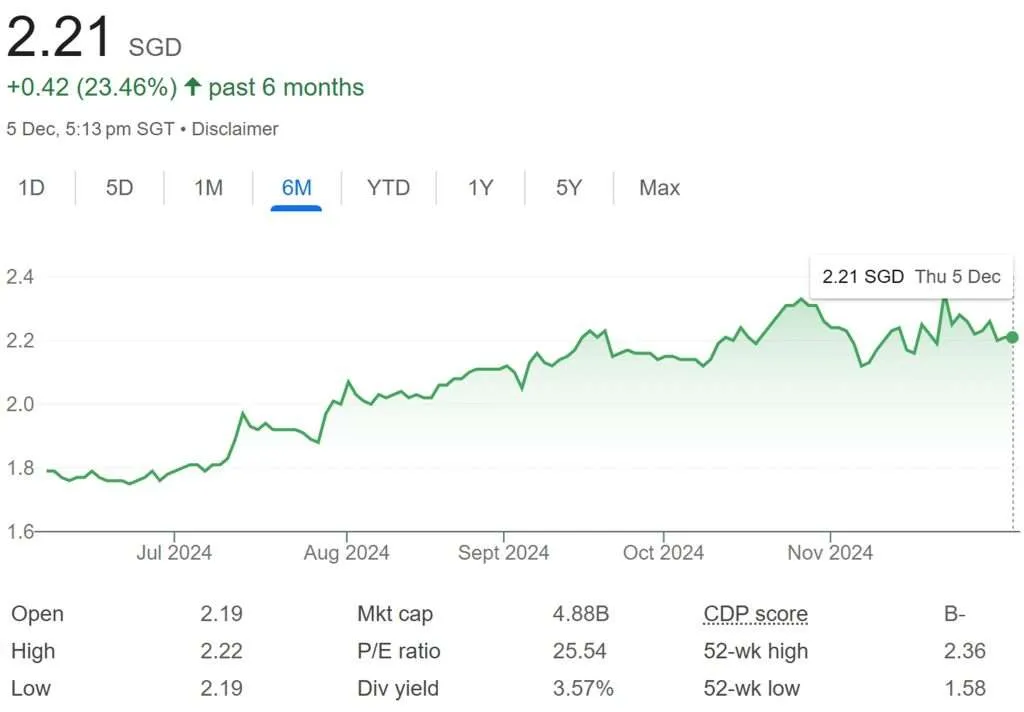
Task: Select the Max time range
Action: [x=659, y=188]
